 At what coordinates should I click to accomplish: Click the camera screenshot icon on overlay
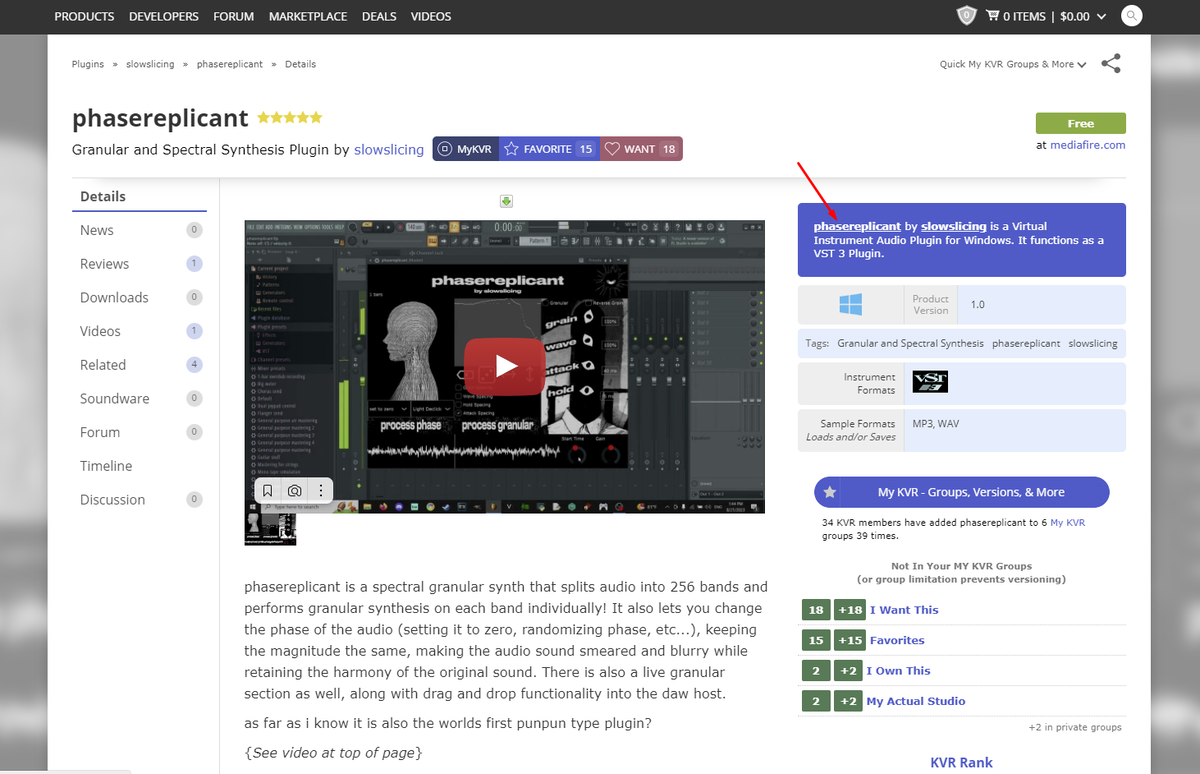point(294,491)
